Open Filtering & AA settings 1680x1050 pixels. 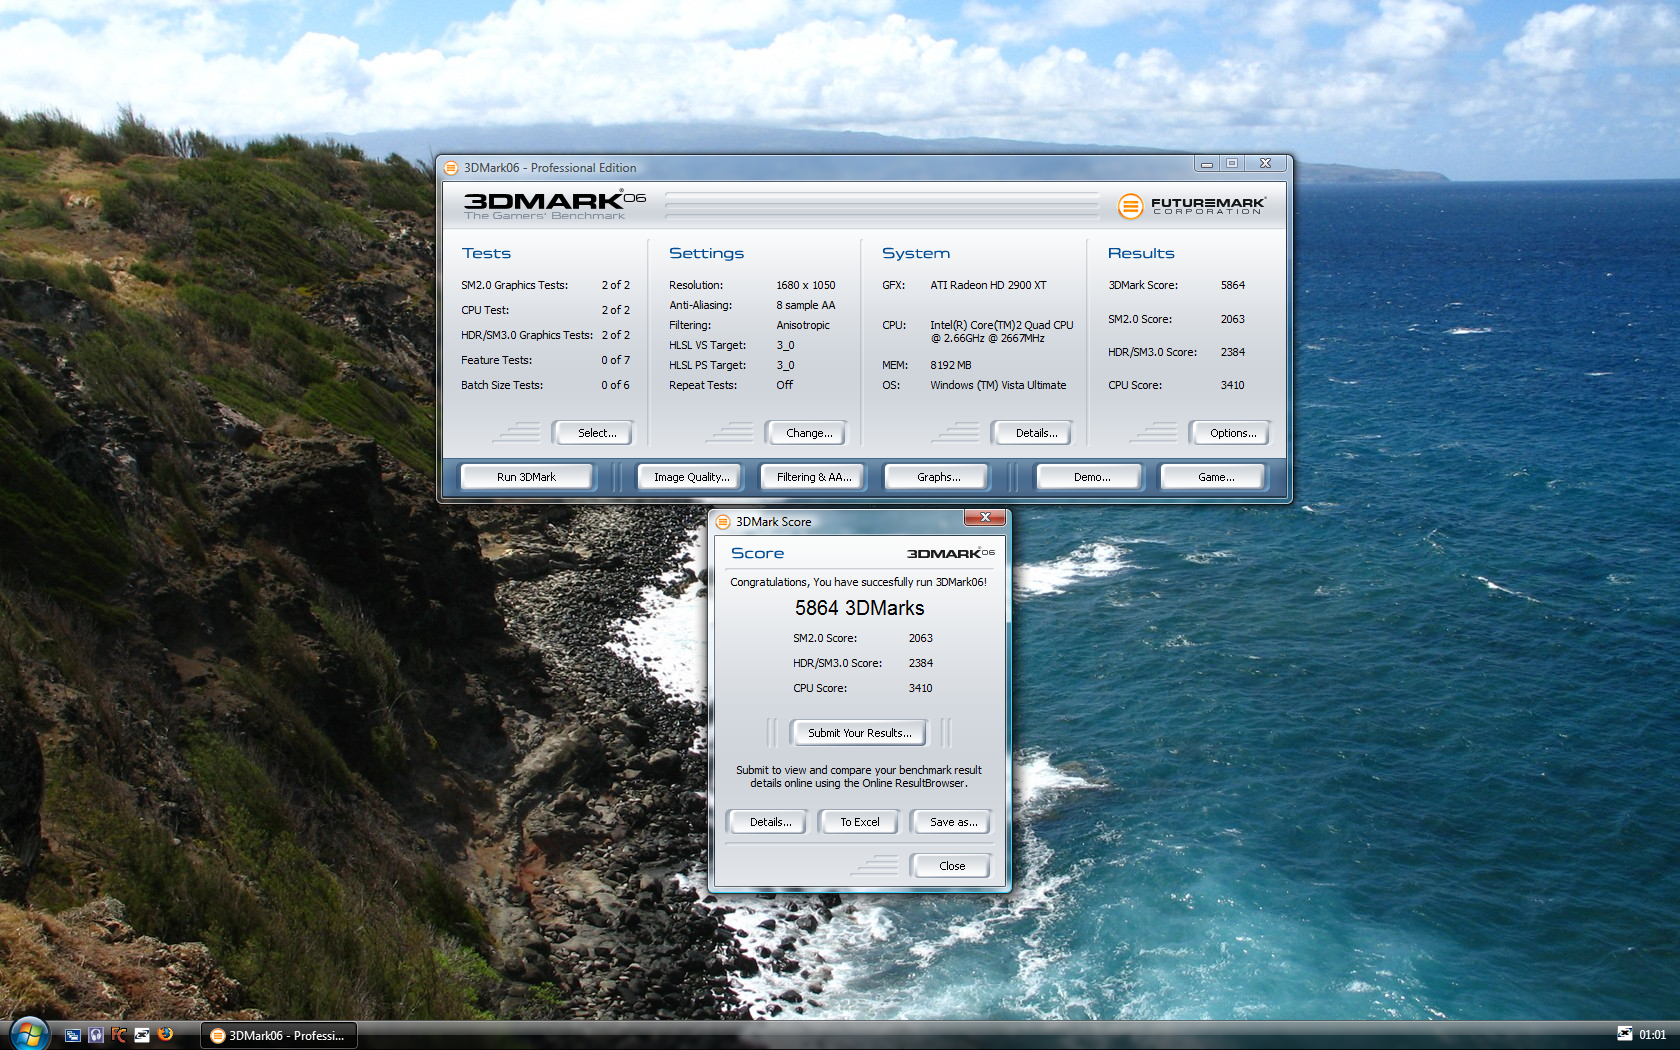(x=813, y=477)
